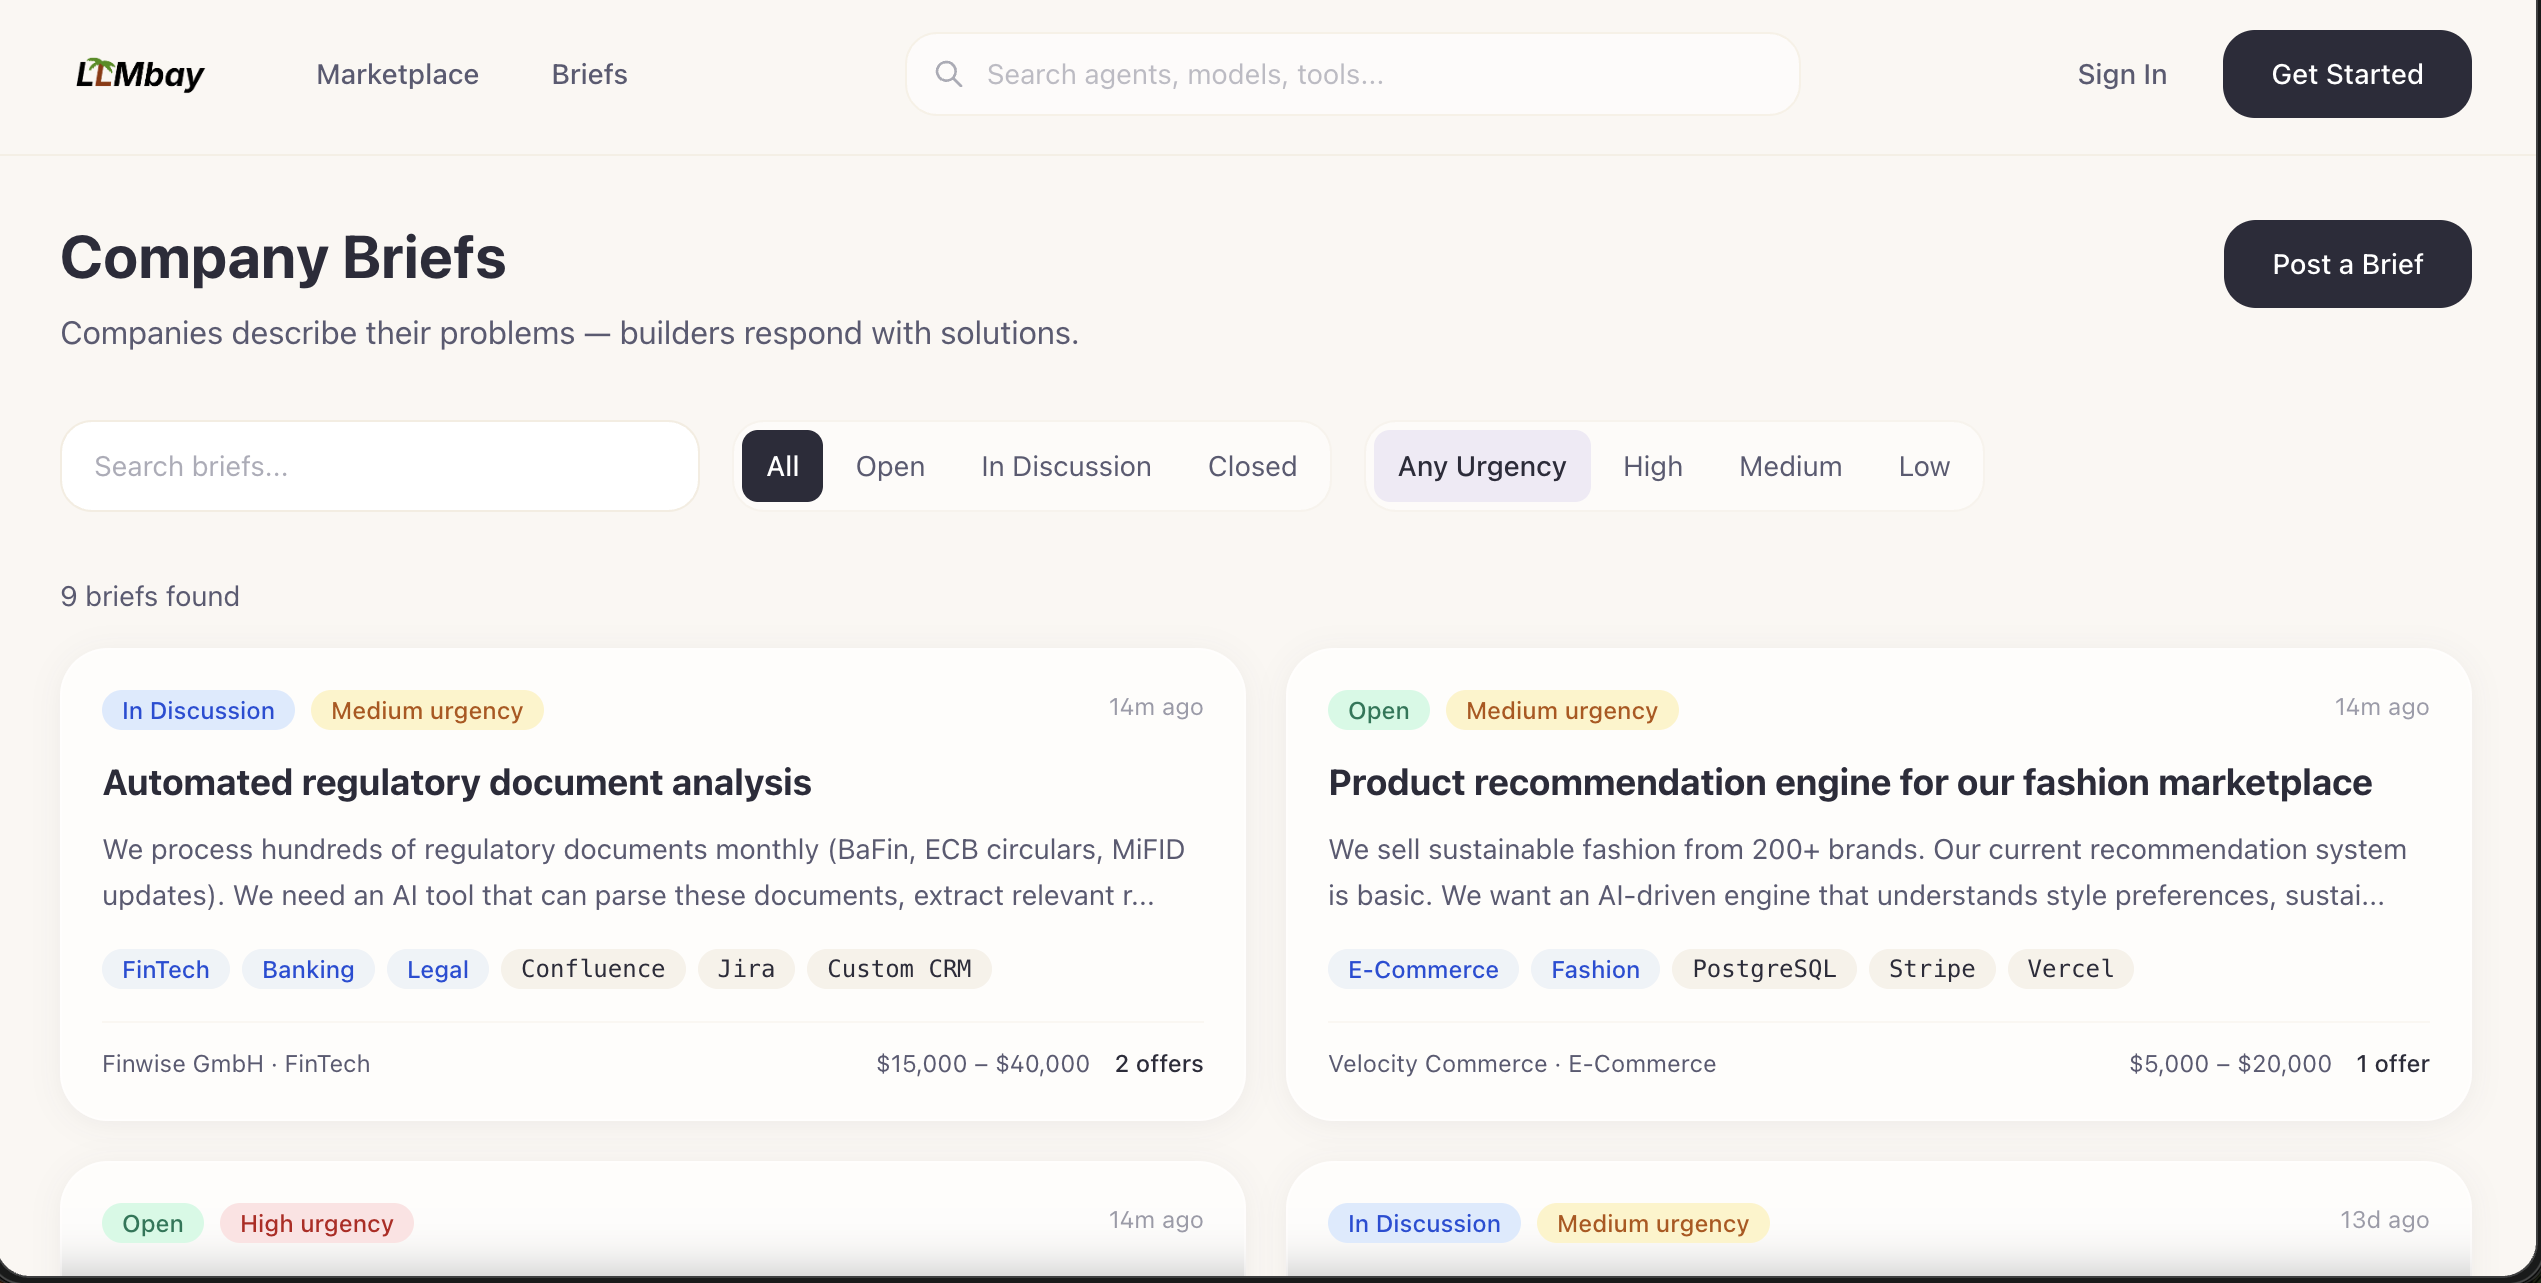Select the Medium urgency filter
Image resolution: width=2541 pixels, height=1283 pixels.
[1790, 466]
